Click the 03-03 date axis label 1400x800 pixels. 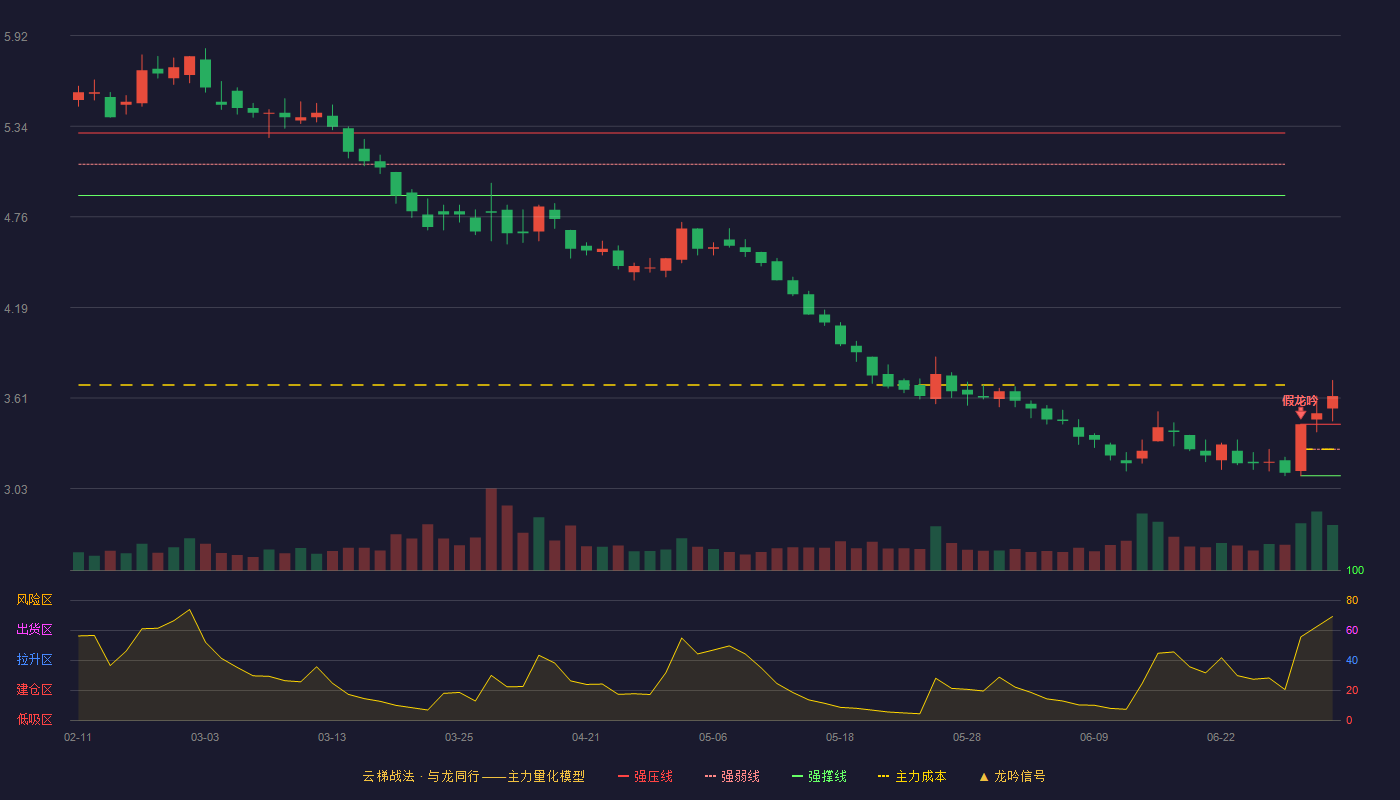point(205,737)
